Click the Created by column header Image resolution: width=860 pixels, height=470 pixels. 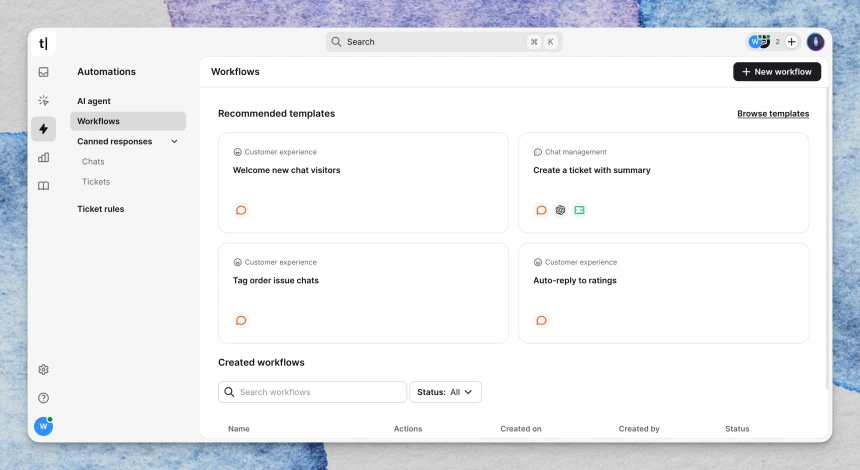[639, 429]
